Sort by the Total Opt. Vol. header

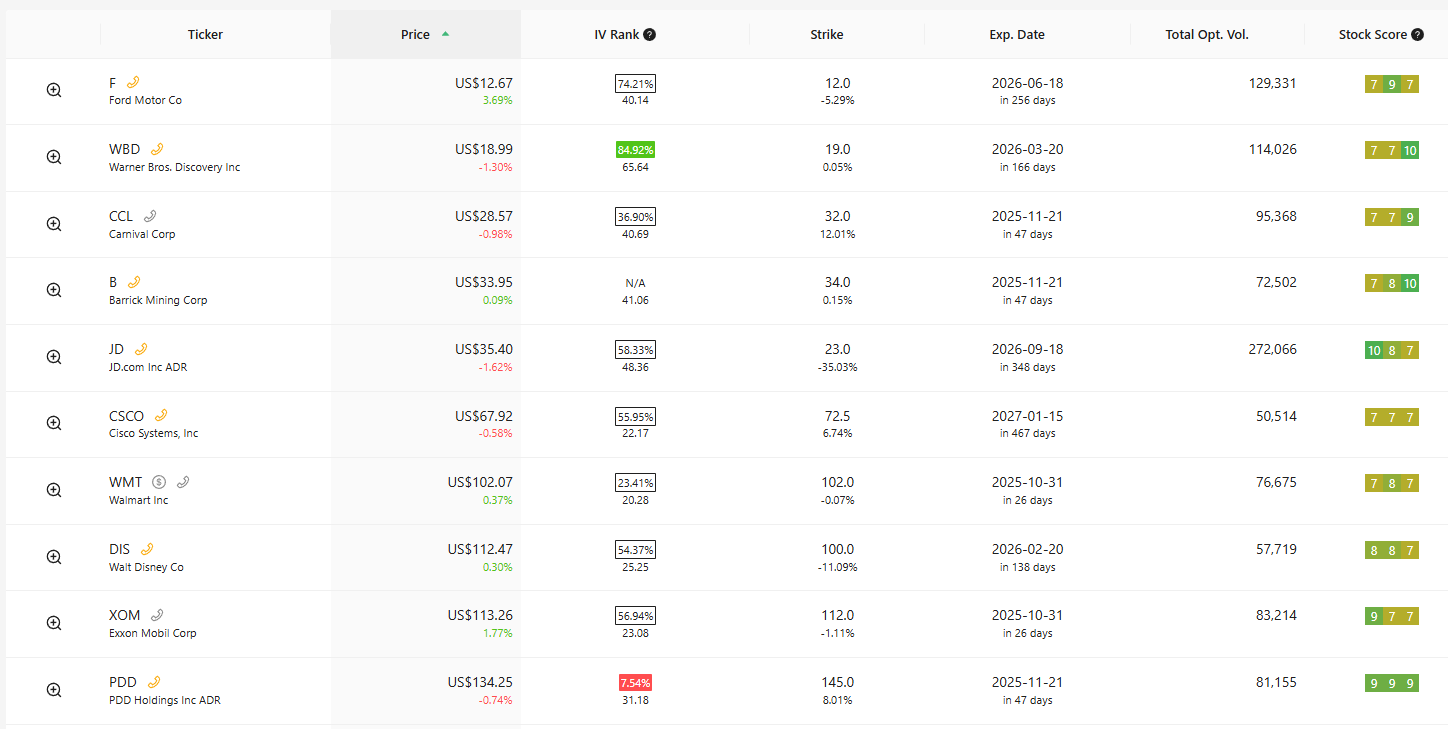1206,35
